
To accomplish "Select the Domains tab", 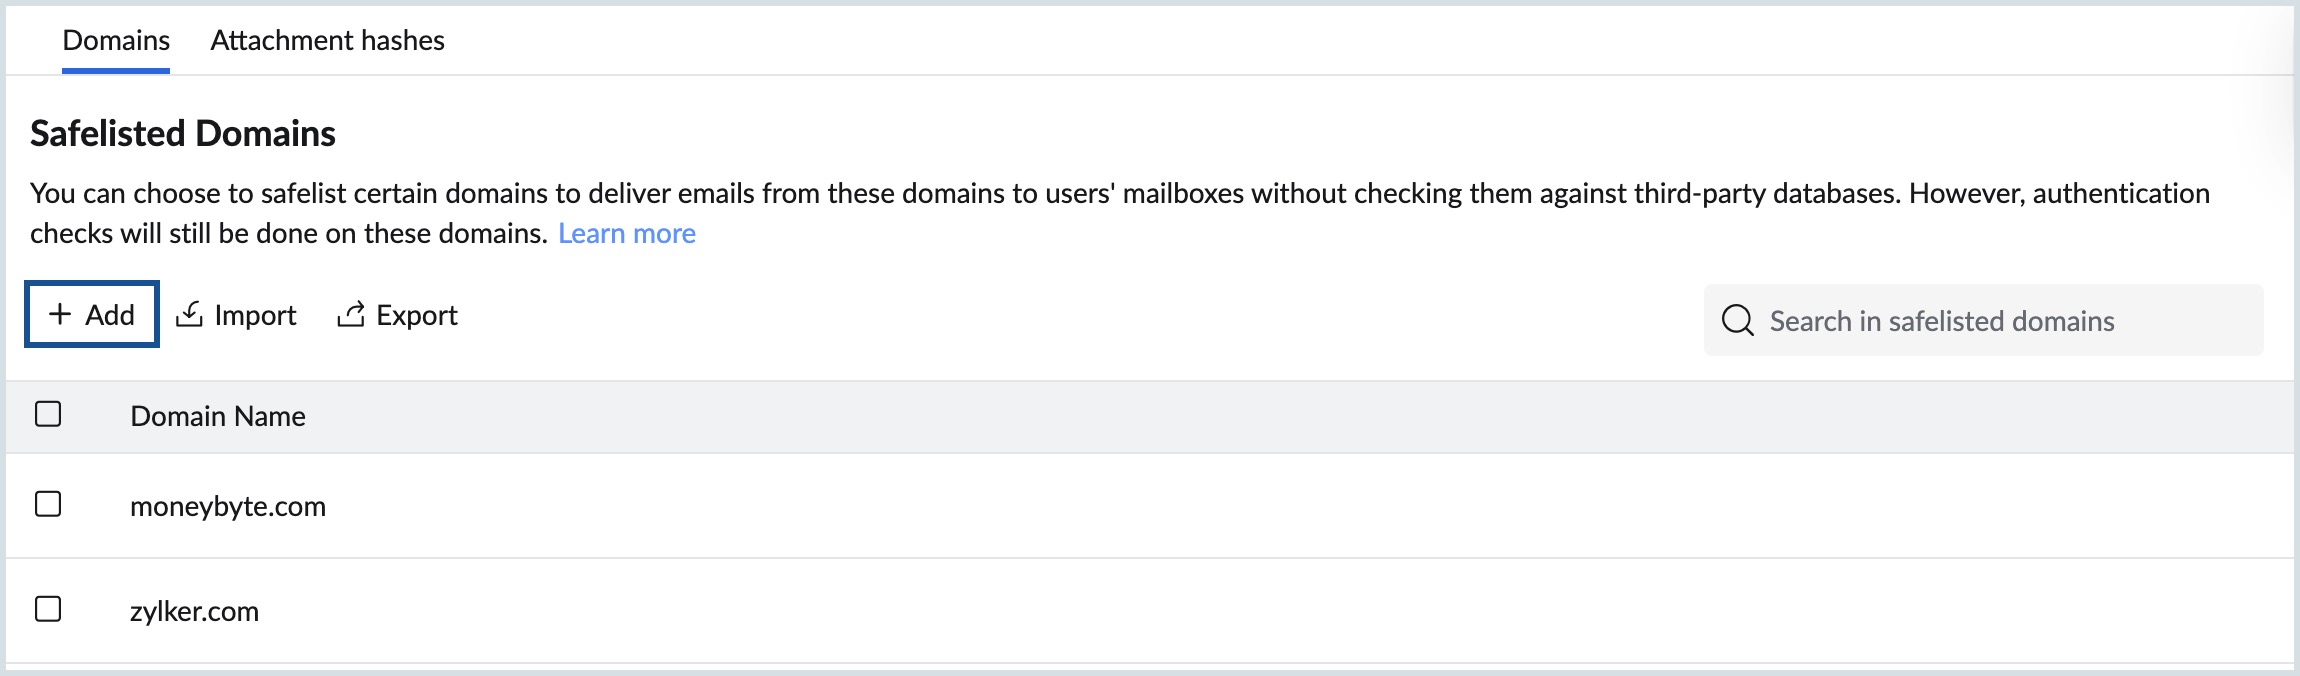I will pyautogui.click(x=116, y=40).
